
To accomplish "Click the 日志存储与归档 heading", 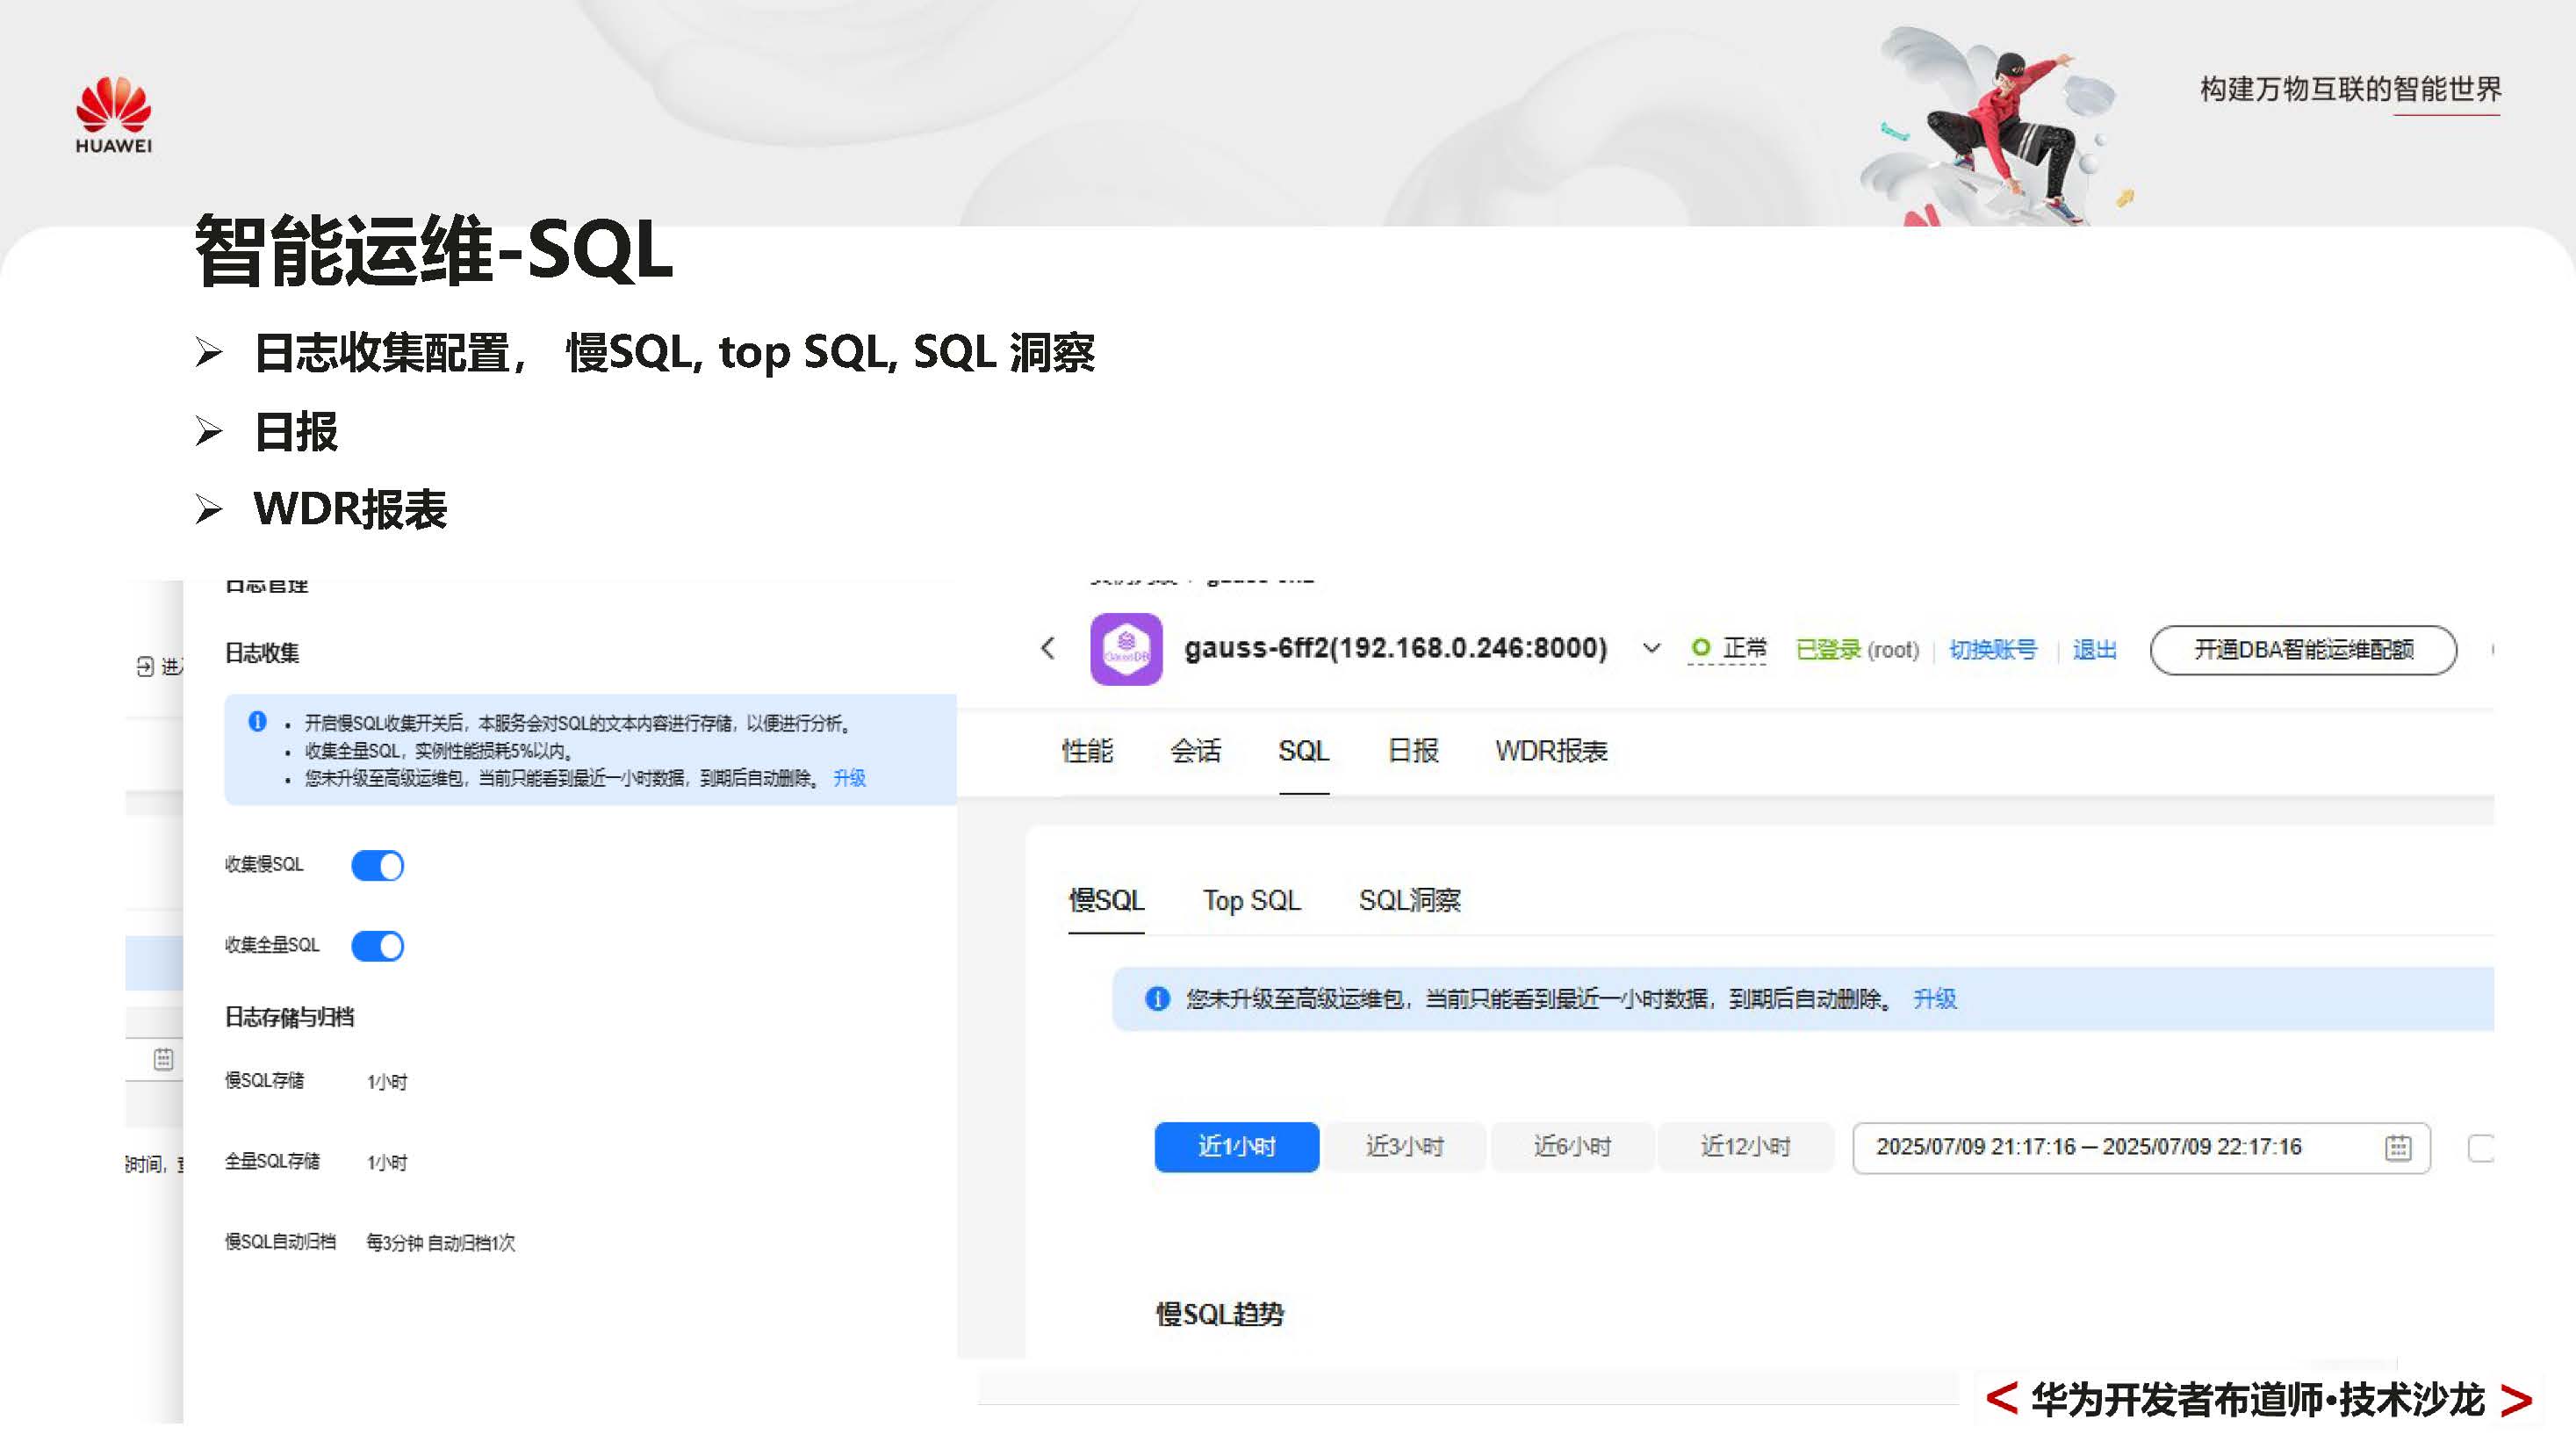I will 289,1017.
